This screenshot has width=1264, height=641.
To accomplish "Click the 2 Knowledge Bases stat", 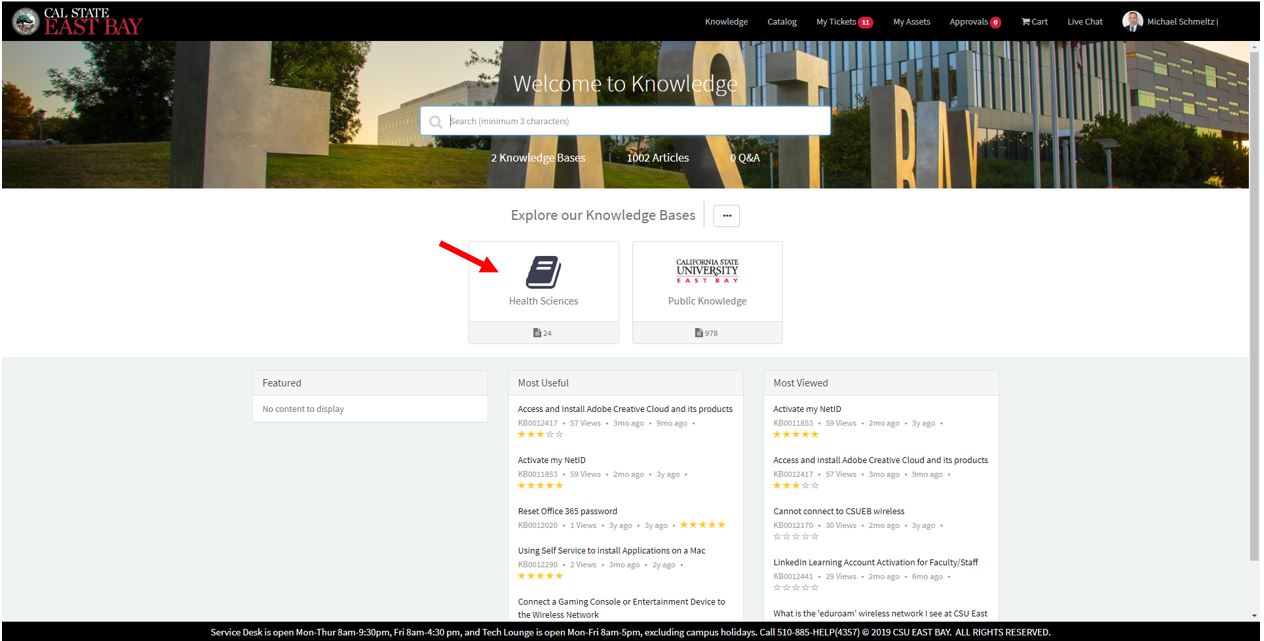I will pyautogui.click(x=538, y=158).
